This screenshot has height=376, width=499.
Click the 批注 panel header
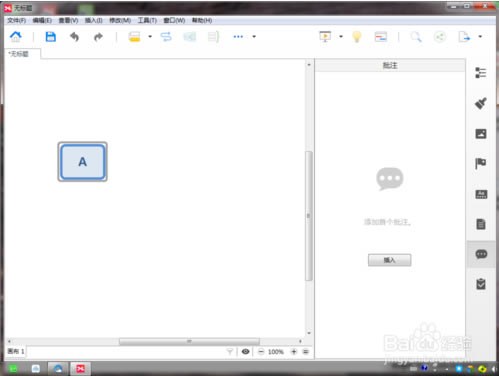[390, 65]
